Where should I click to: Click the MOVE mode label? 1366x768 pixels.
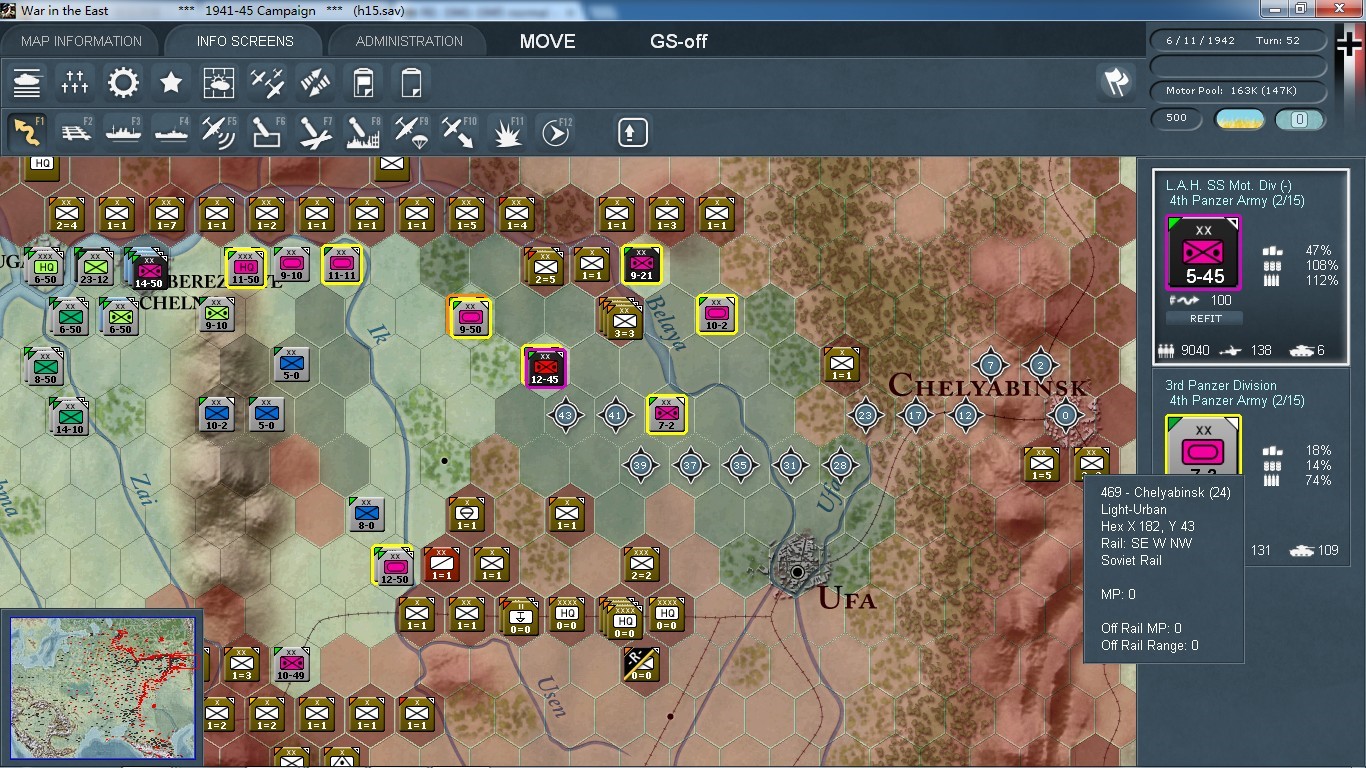tap(548, 41)
